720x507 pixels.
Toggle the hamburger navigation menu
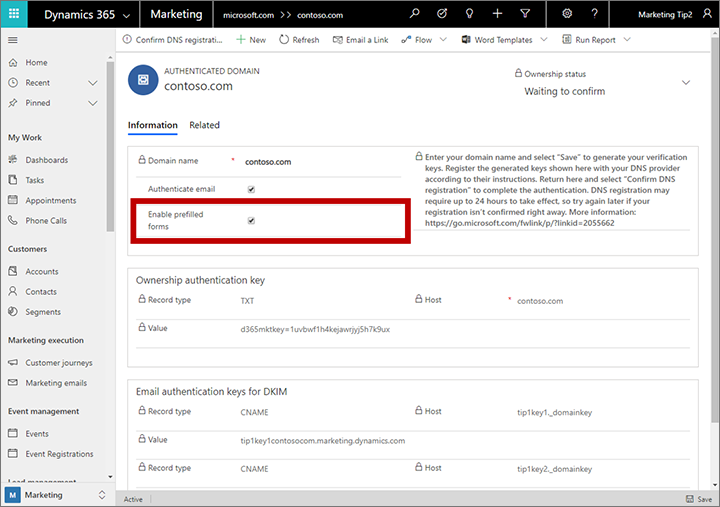pyautogui.click(x=13, y=40)
